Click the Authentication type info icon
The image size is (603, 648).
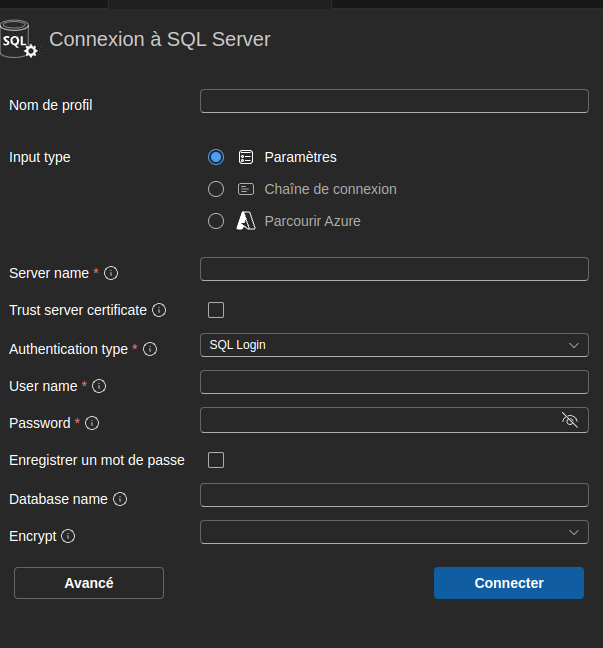point(150,349)
